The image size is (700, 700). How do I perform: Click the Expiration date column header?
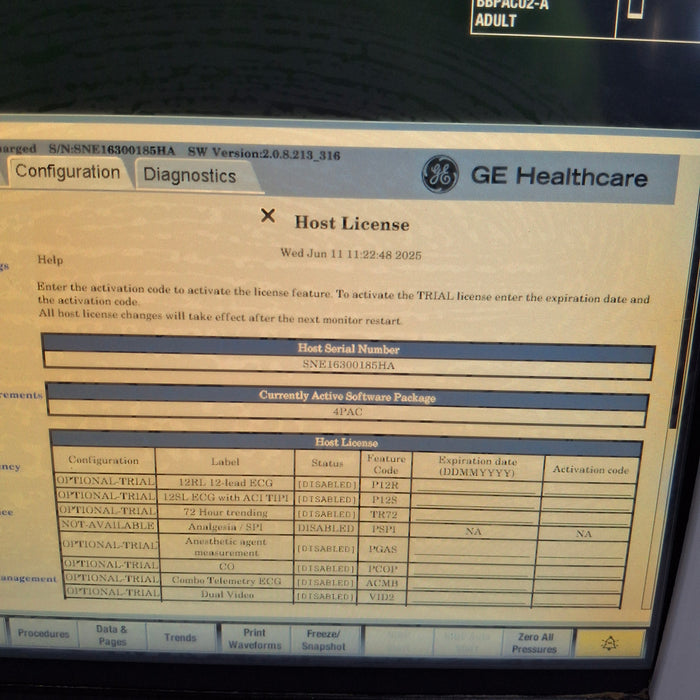coord(477,466)
